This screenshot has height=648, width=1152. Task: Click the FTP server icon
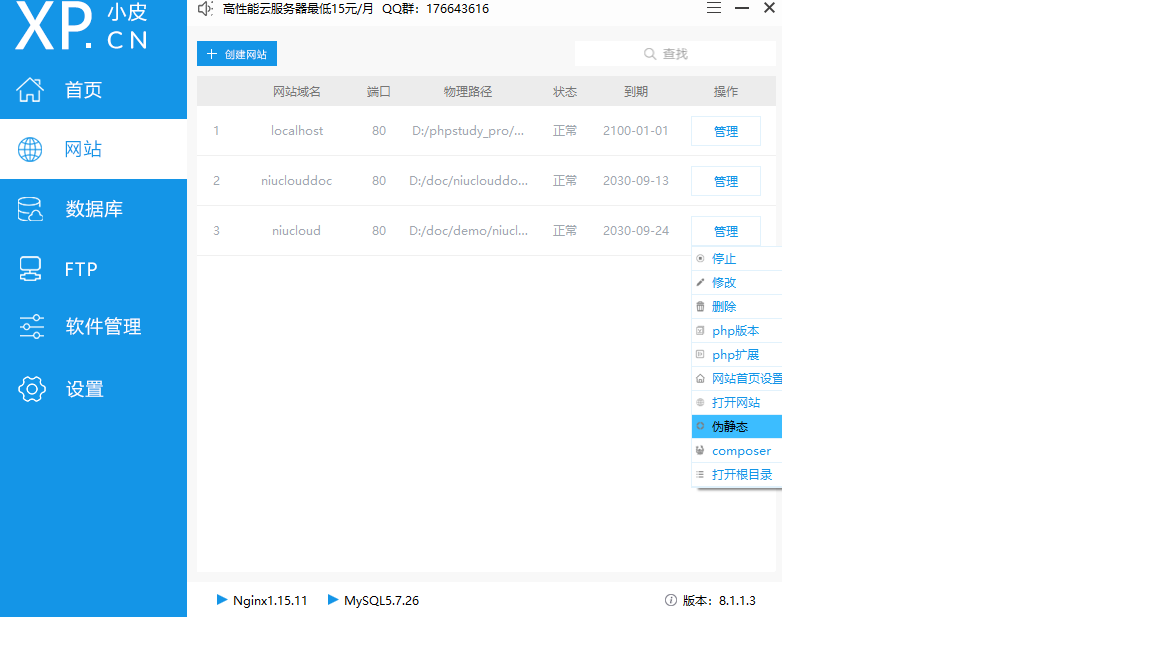tap(31, 269)
